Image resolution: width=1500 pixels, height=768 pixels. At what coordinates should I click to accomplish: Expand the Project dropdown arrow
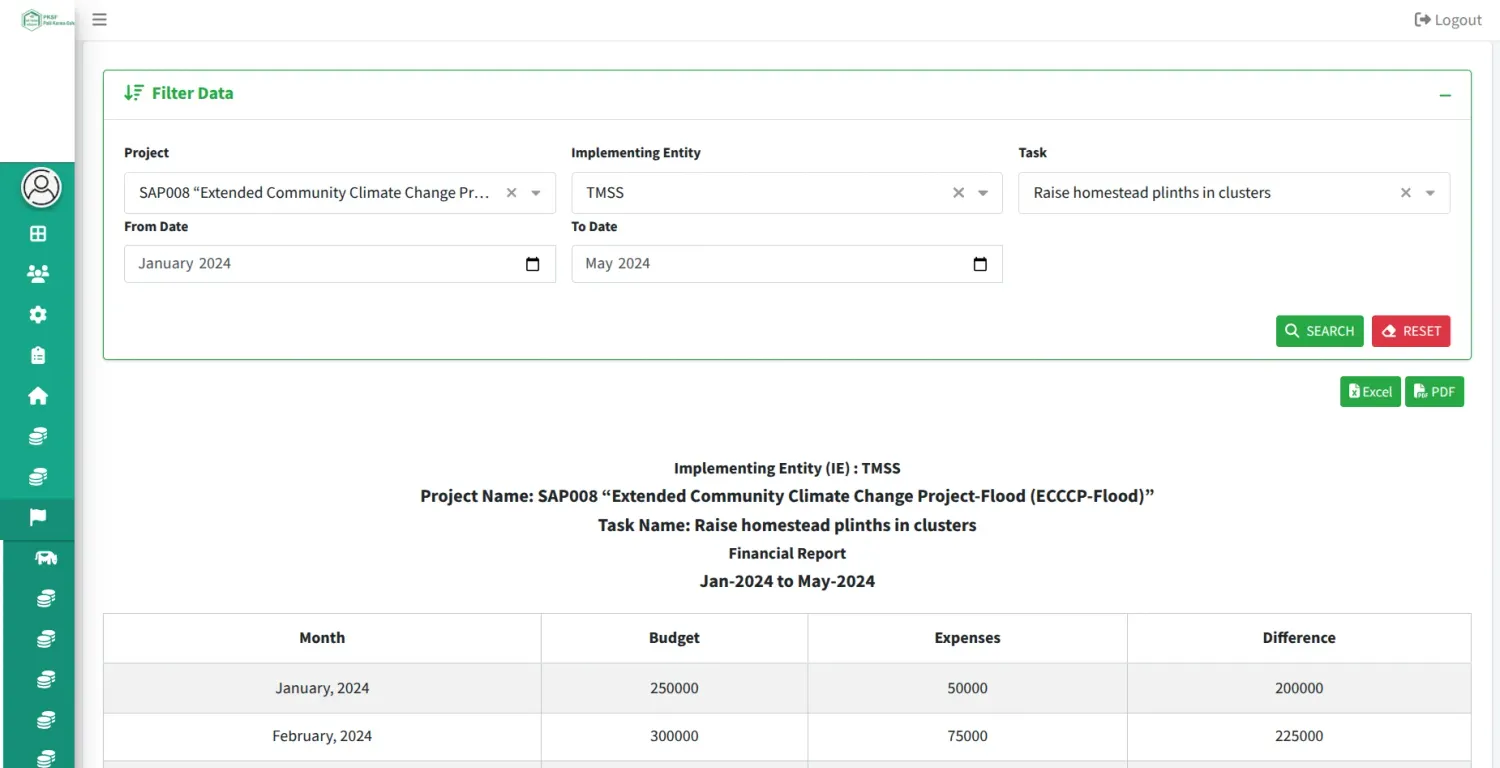[x=536, y=193]
